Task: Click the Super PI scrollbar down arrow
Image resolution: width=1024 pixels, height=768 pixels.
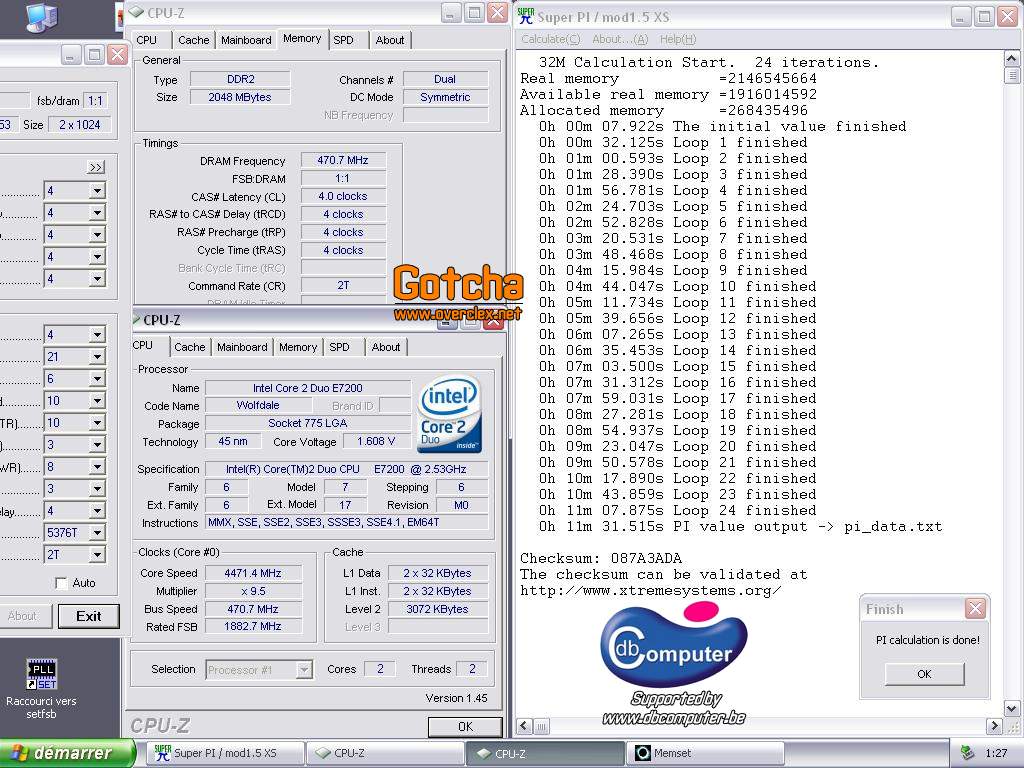Action: (x=1012, y=709)
